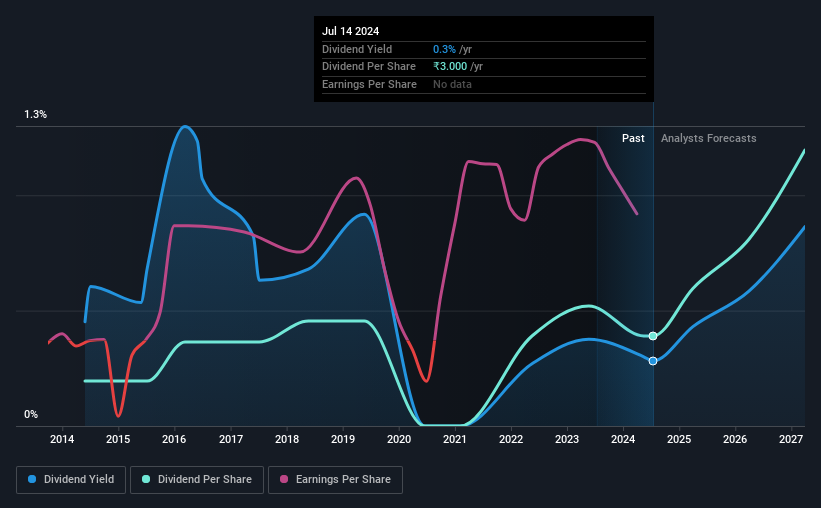This screenshot has height=508, width=821.
Task: Click the 2027 x-axis label
Action: (791, 439)
